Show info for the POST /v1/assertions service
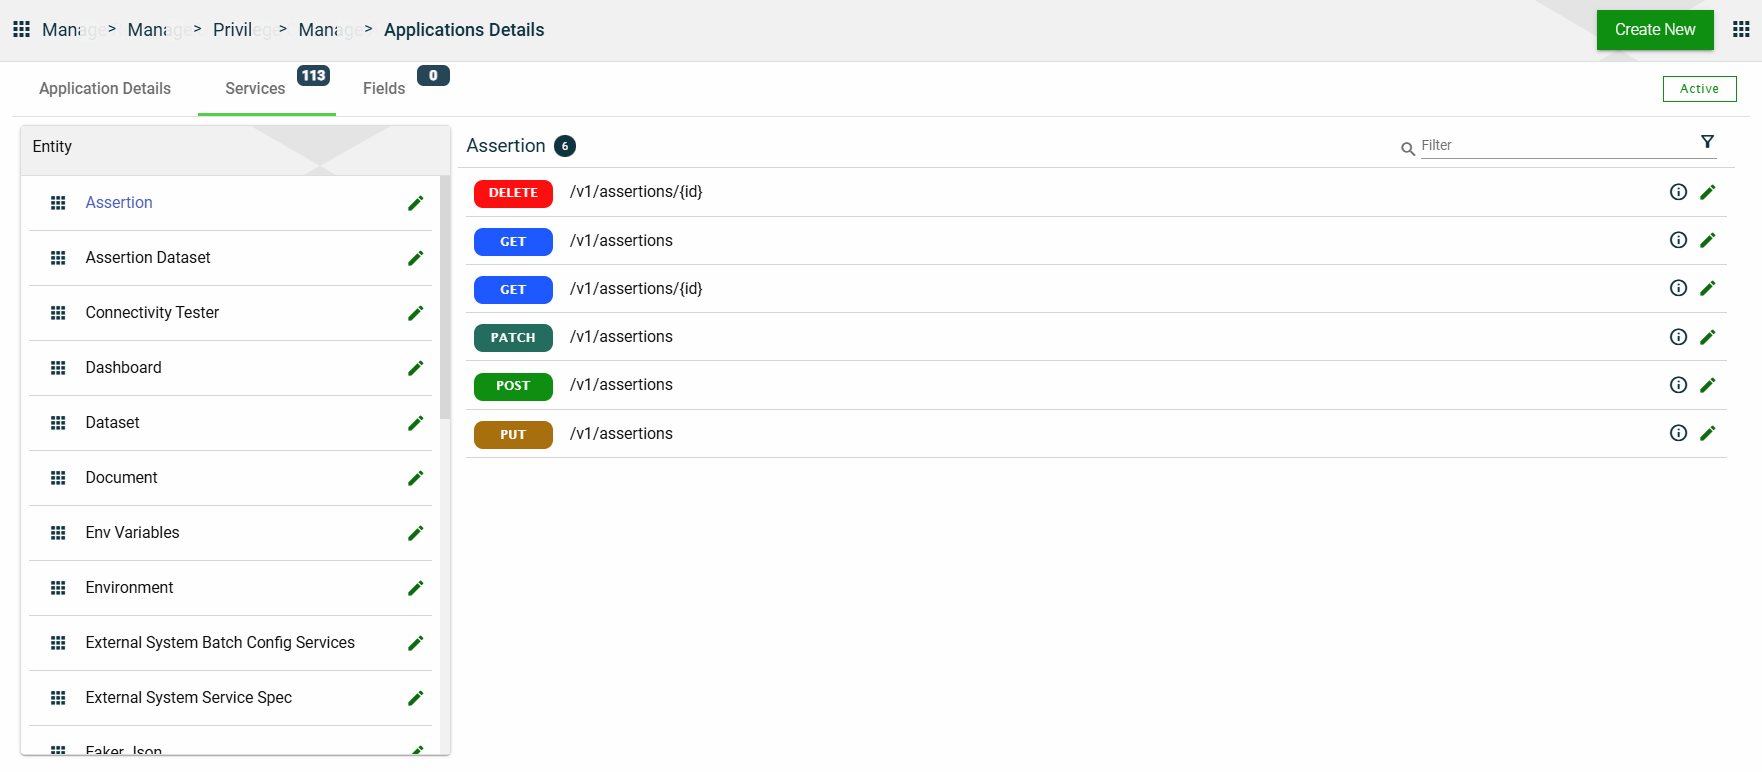 1678,385
